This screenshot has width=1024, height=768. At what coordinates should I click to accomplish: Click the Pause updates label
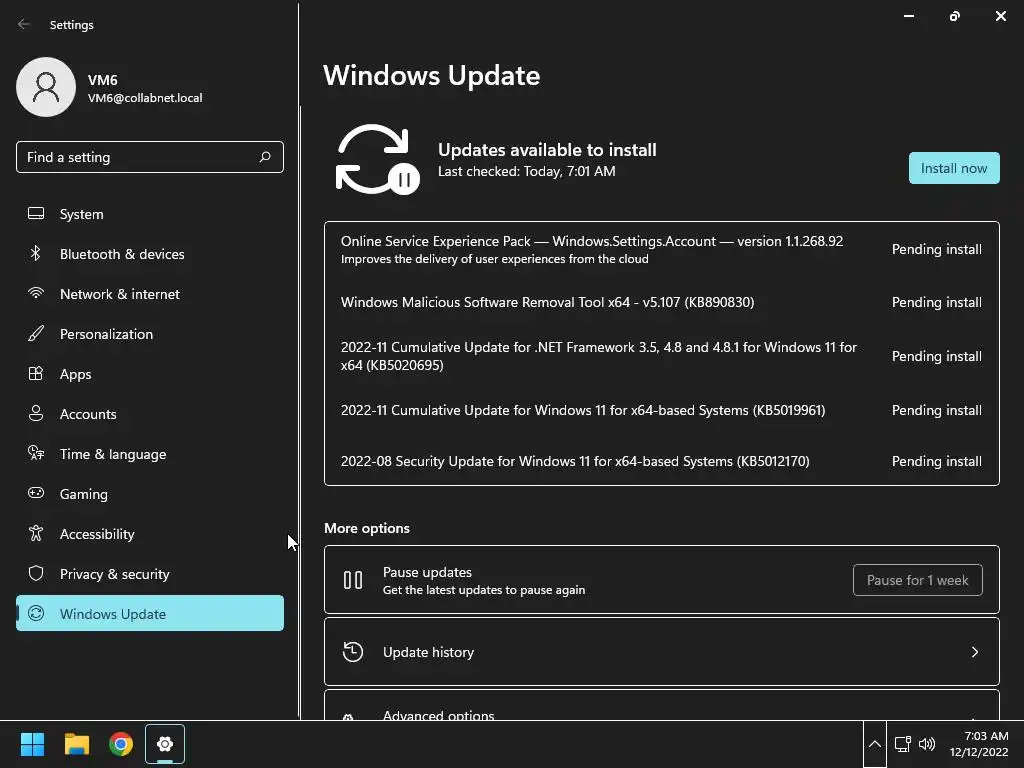427,572
